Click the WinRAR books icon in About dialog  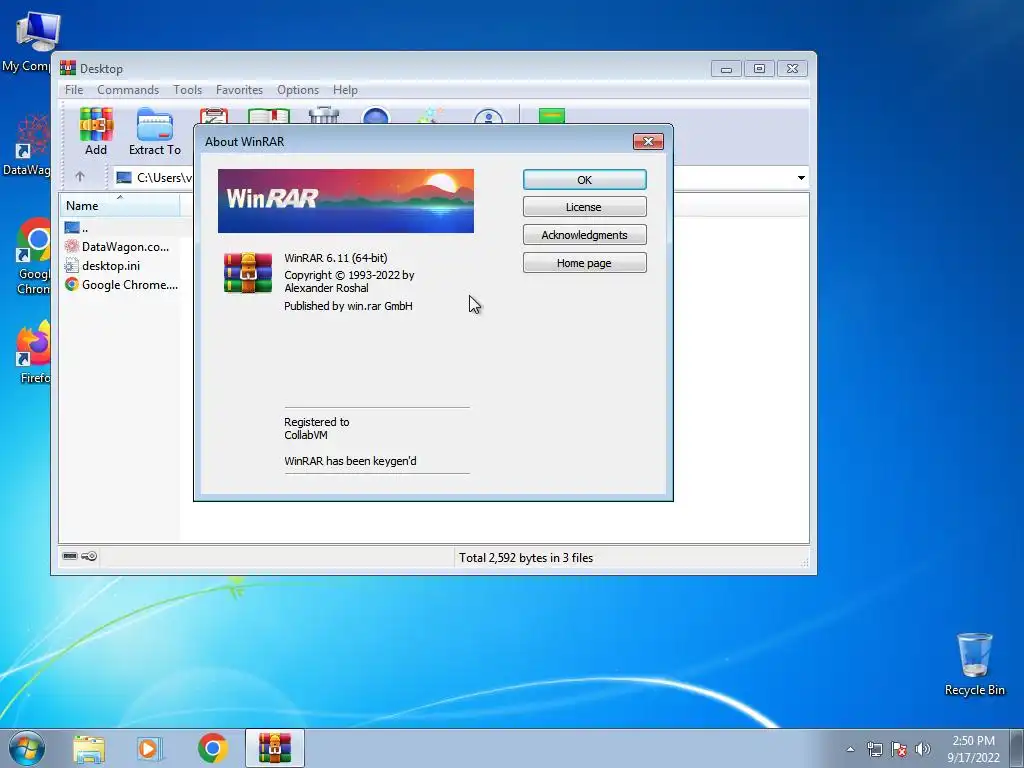pos(248,273)
